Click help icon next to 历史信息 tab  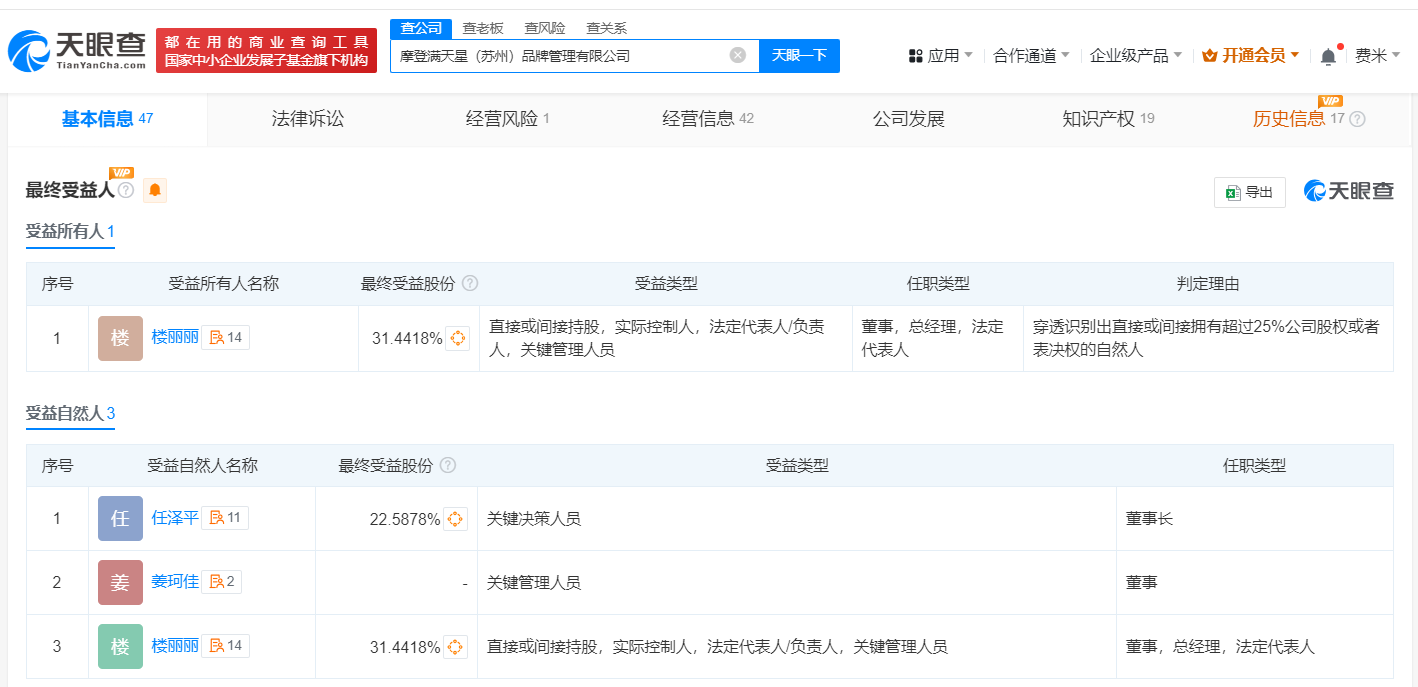[1357, 119]
